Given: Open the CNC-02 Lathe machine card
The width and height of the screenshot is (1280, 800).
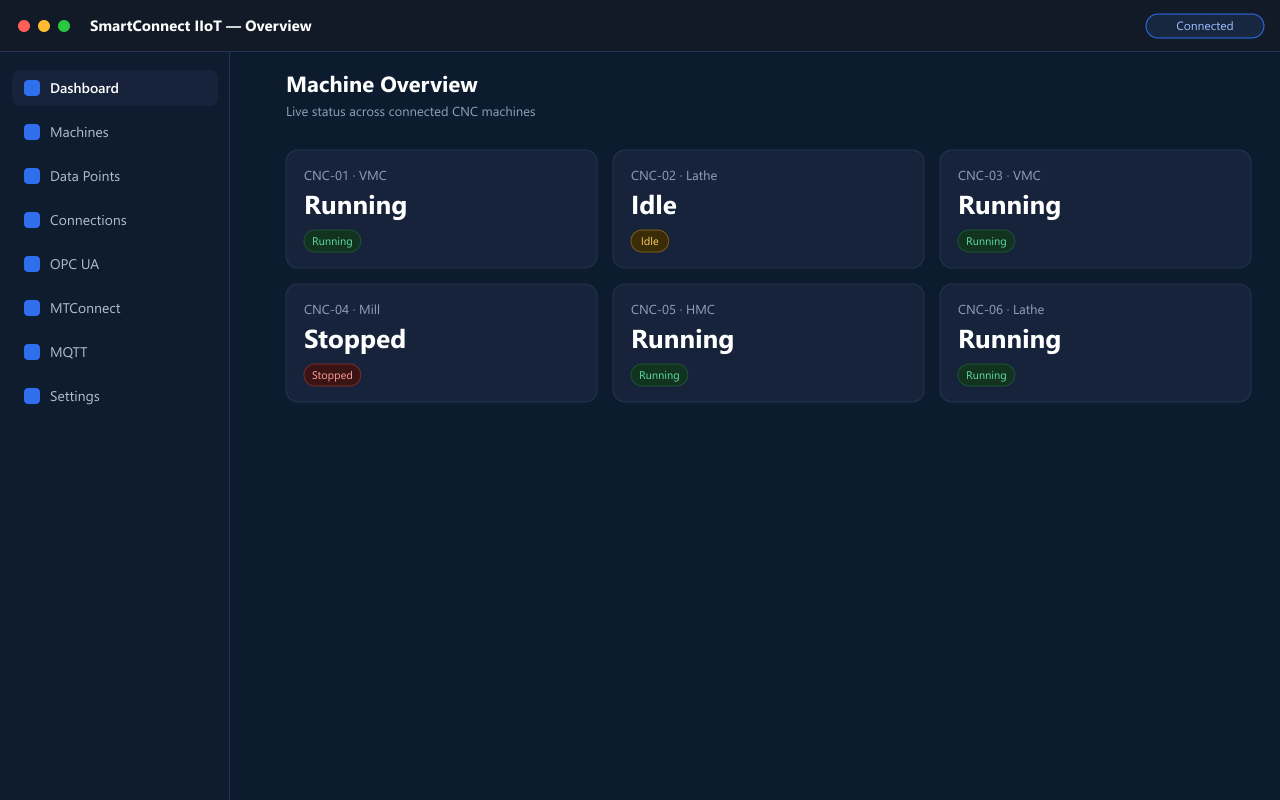Looking at the screenshot, I should pyautogui.click(x=768, y=209).
